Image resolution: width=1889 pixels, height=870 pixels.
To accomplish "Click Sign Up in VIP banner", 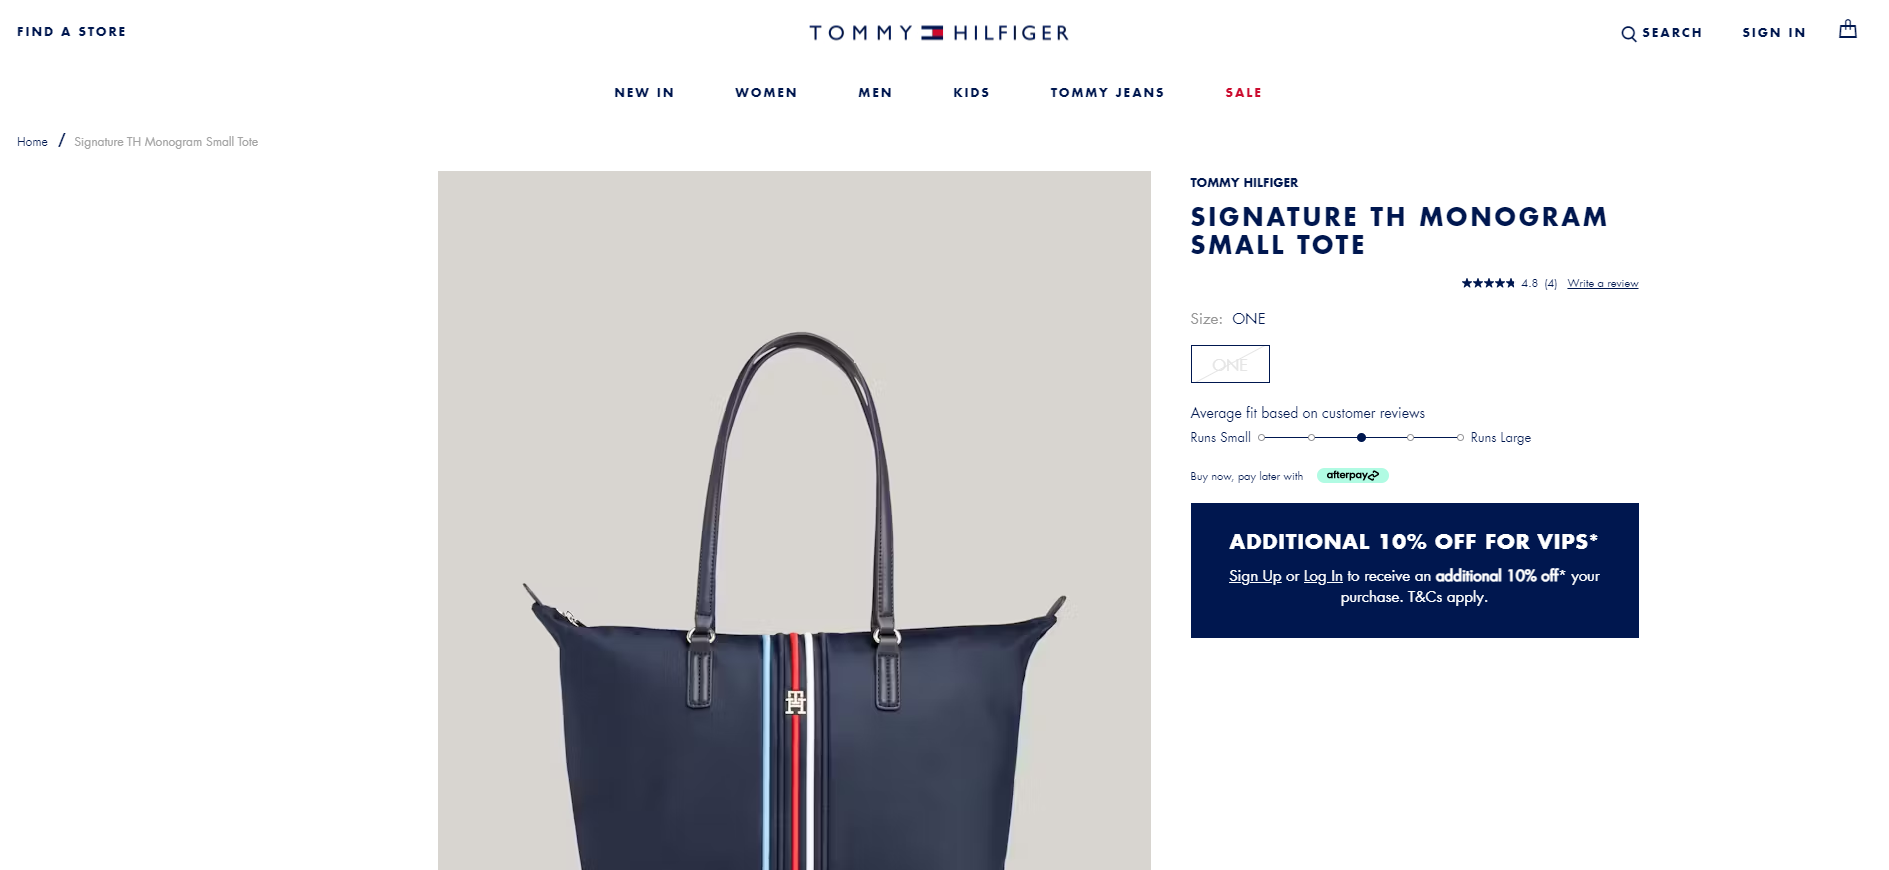I will click(1255, 576).
